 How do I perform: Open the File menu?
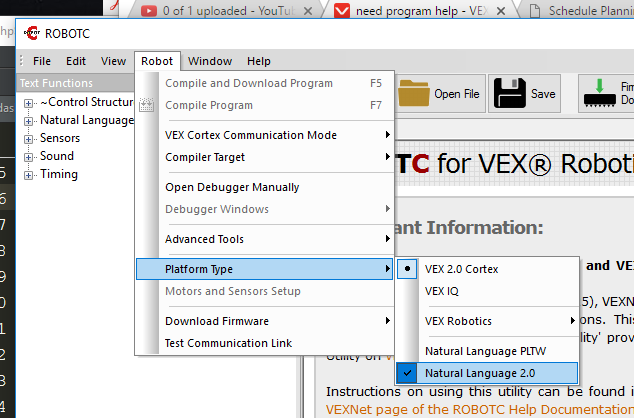pos(42,61)
